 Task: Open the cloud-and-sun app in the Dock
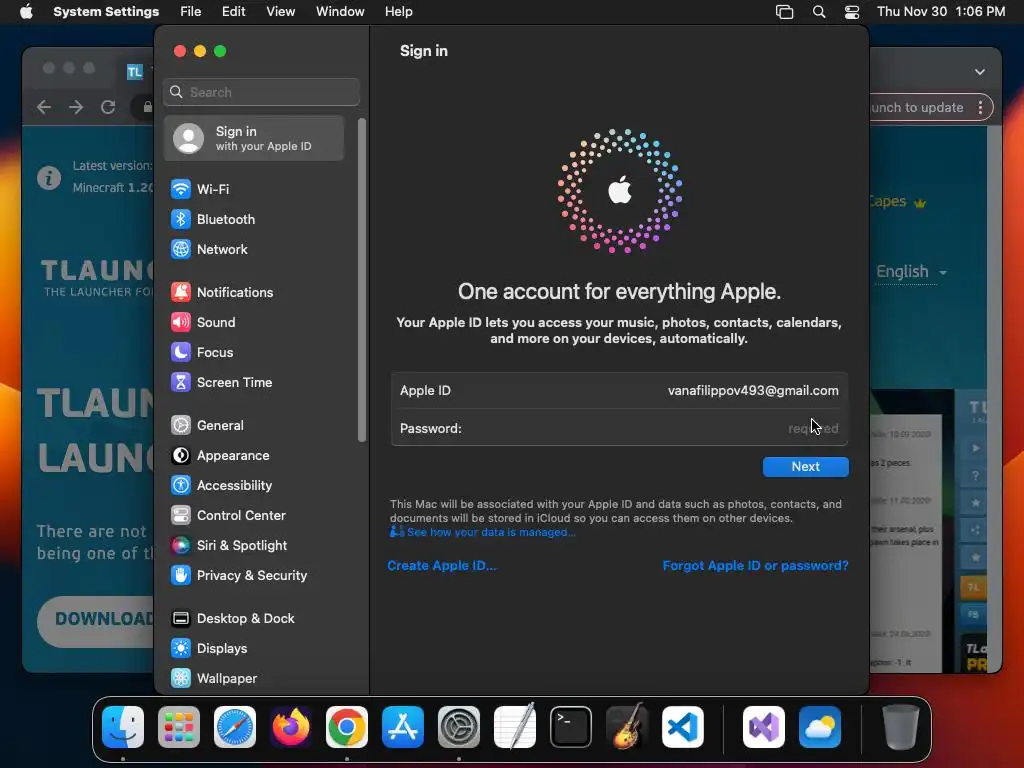coord(820,727)
